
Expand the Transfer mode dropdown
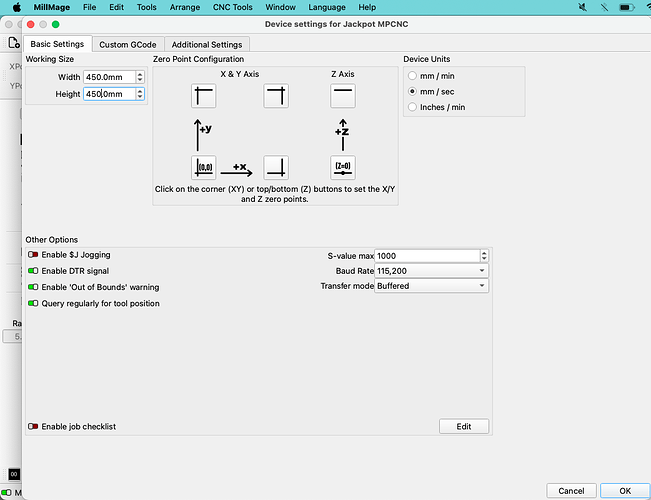(x=431, y=286)
